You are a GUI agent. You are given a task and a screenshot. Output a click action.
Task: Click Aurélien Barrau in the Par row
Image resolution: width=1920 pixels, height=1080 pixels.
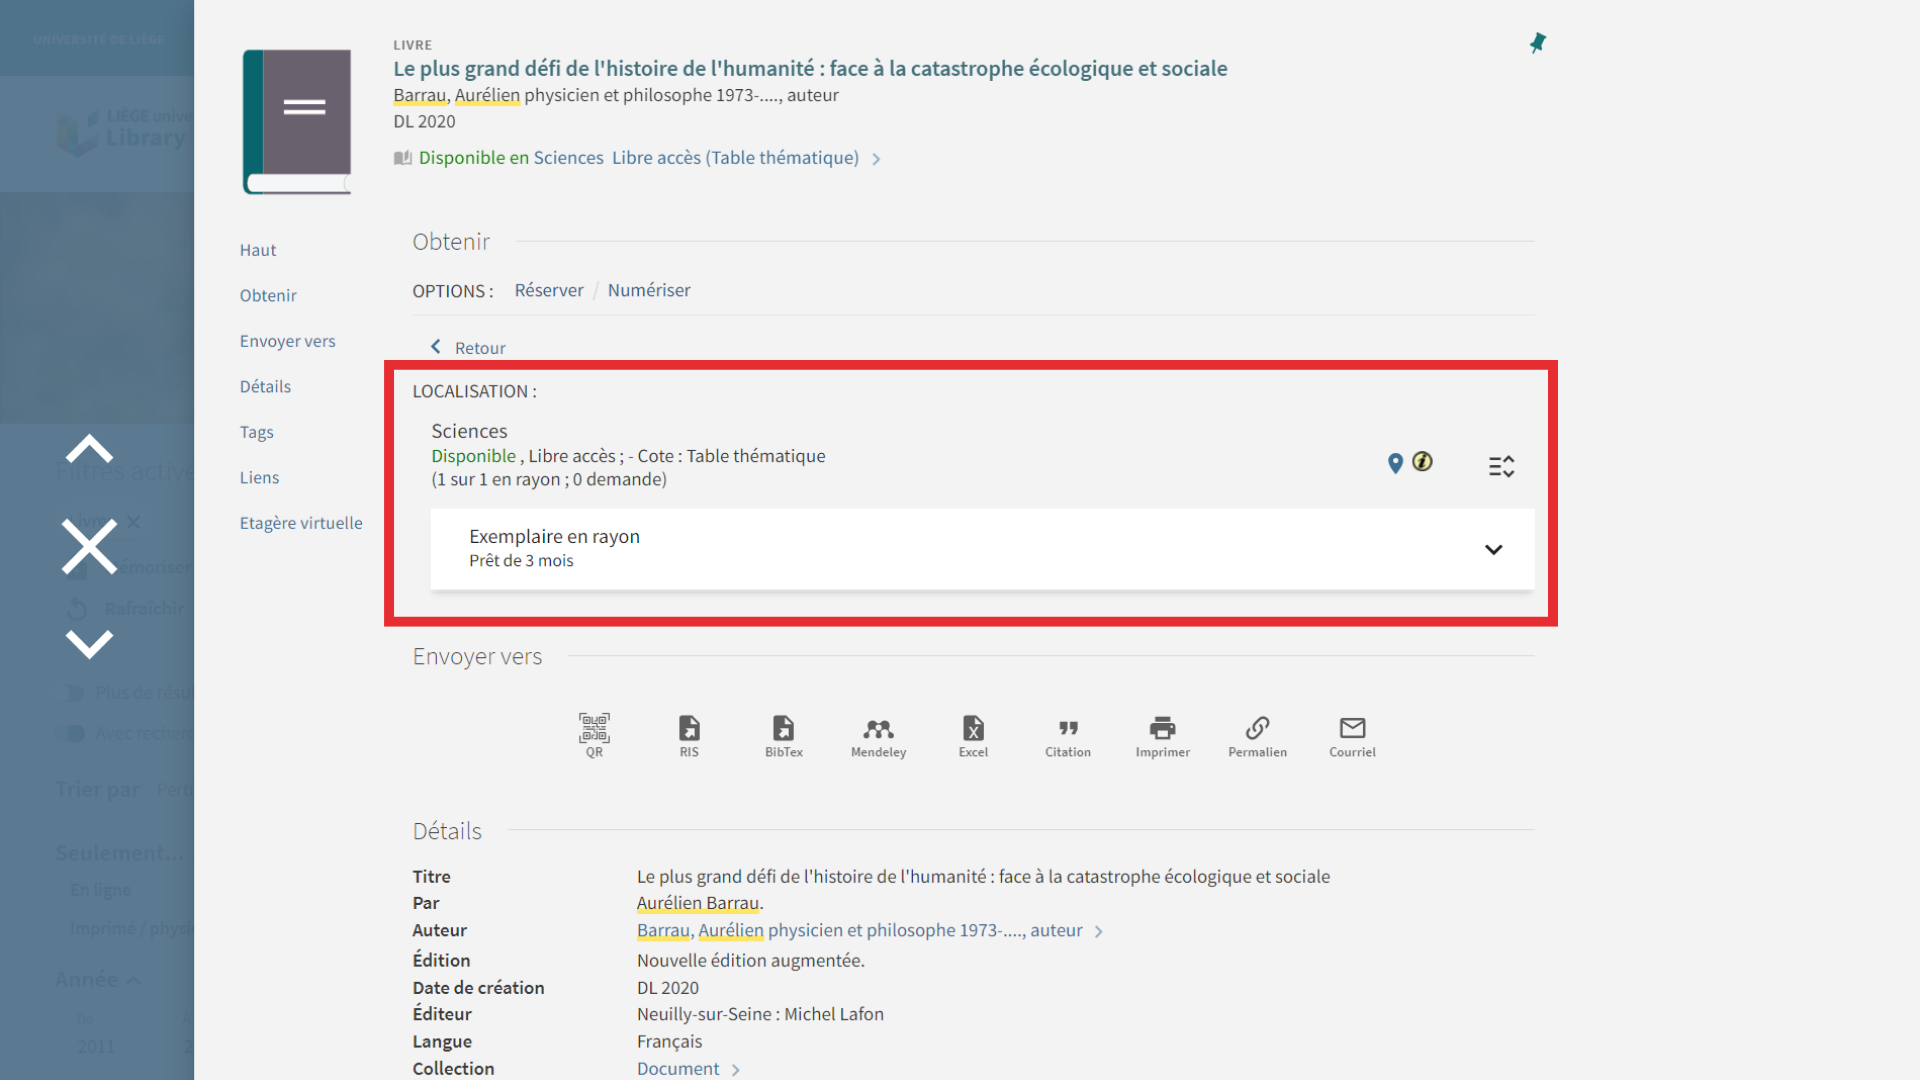pyautogui.click(x=698, y=903)
